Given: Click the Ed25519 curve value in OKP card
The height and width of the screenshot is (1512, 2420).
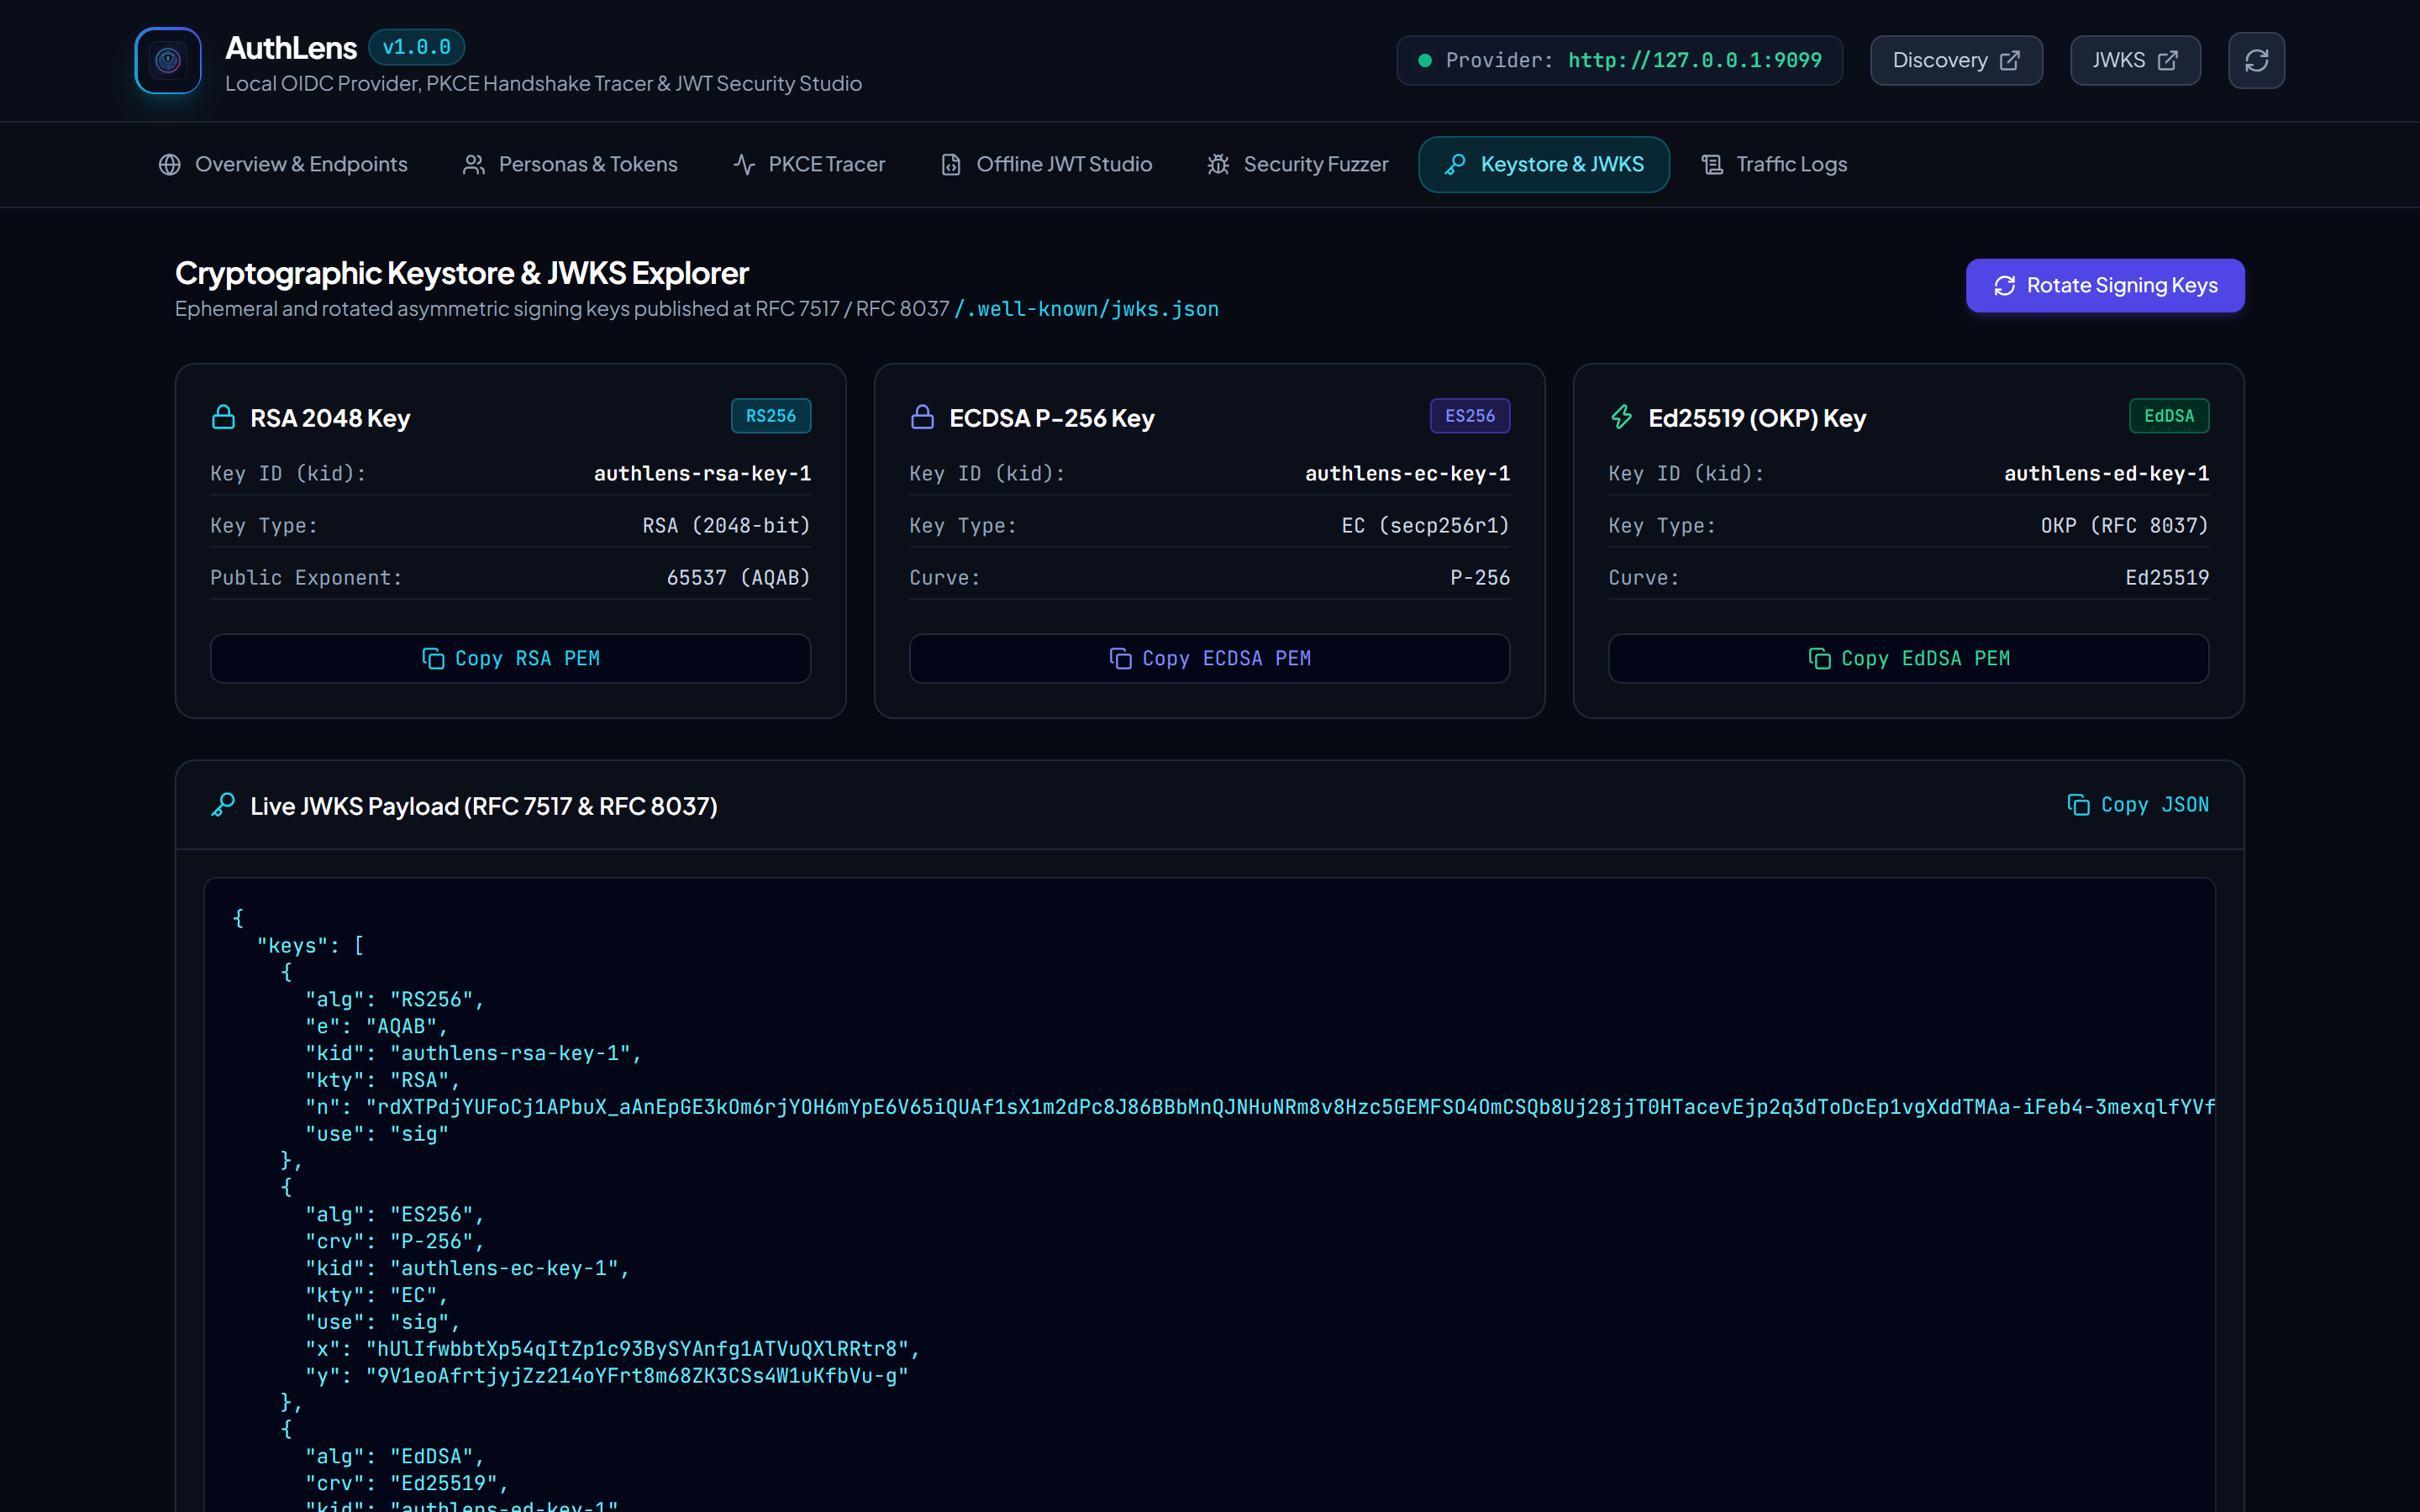Looking at the screenshot, I should pos(2167,577).
